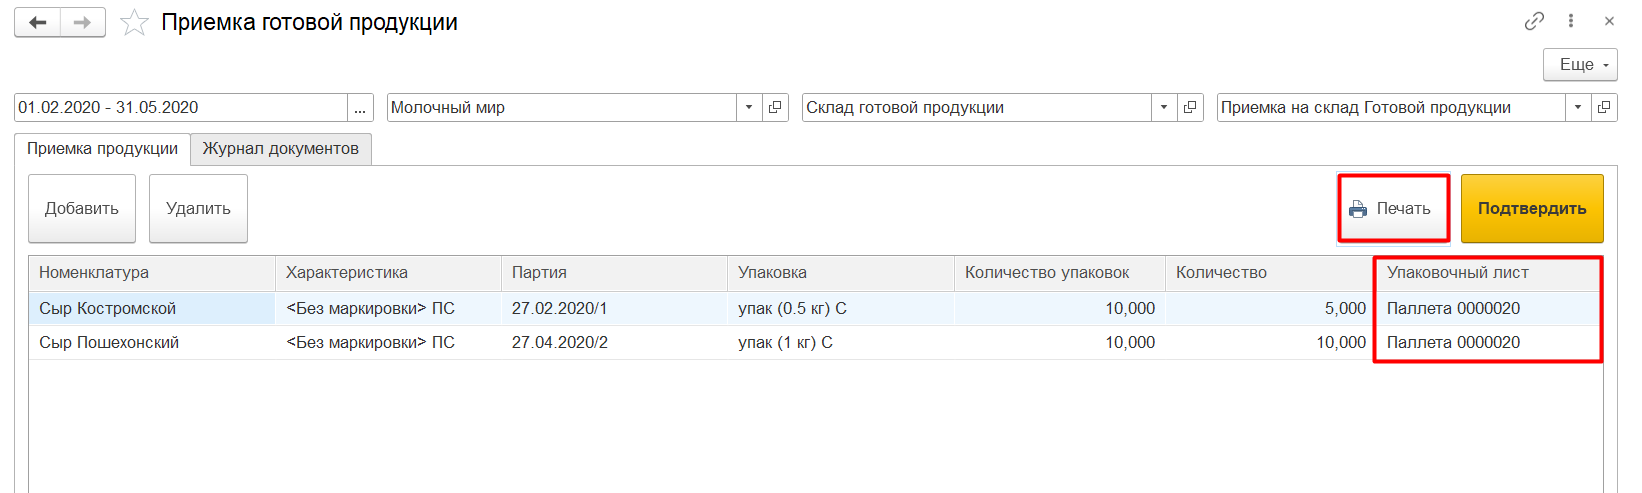Expand the Приемка на склад dropdown
1642x493 pixels.
(x=1578, y=108)
